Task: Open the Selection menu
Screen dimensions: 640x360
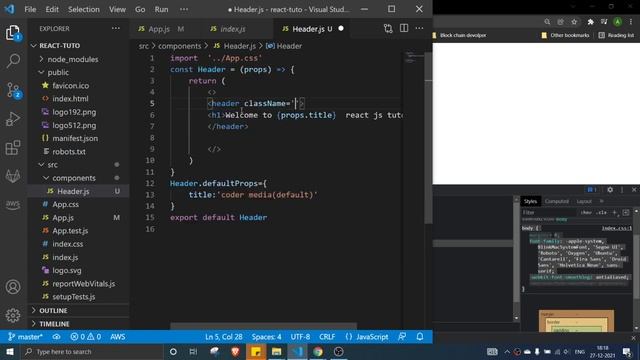Action: coord(83,9)
